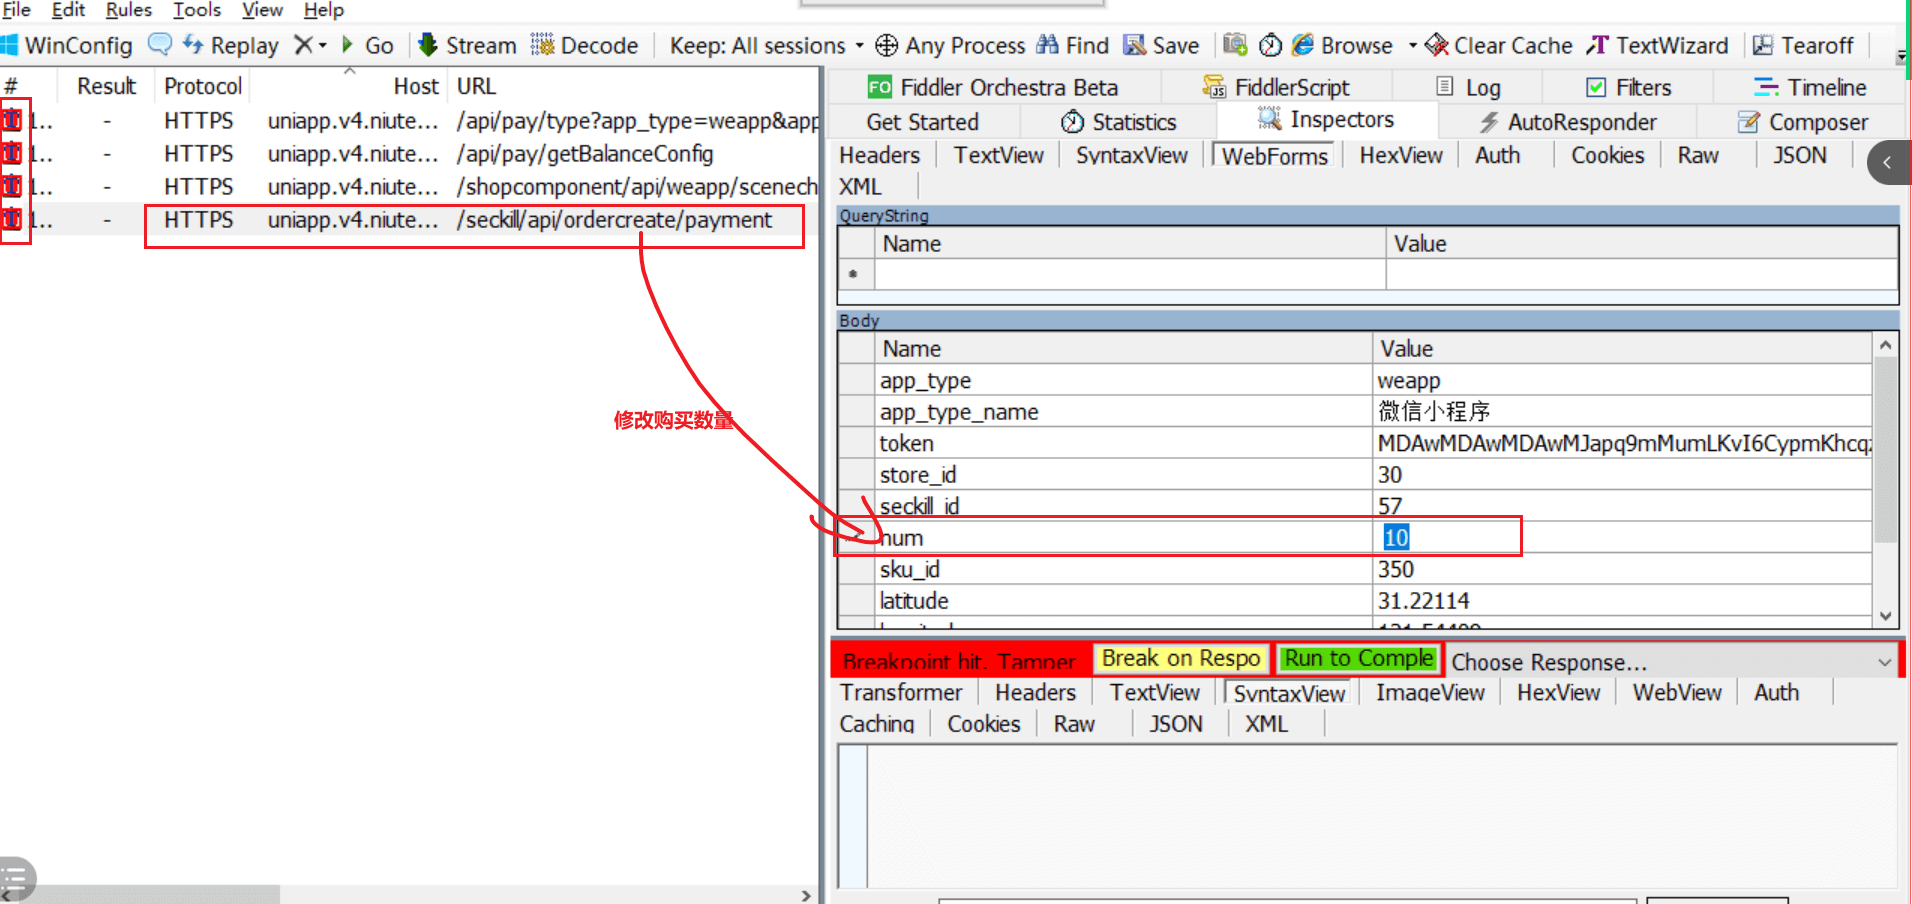The height and width of the screenshot is (904, 1912).
Task: Expand the side panel collapse arrow
Action: (x=1887, y=163)
